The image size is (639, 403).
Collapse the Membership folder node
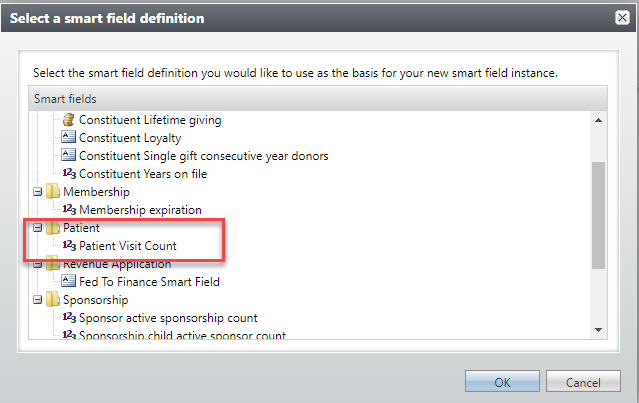(x=38, y=192)
